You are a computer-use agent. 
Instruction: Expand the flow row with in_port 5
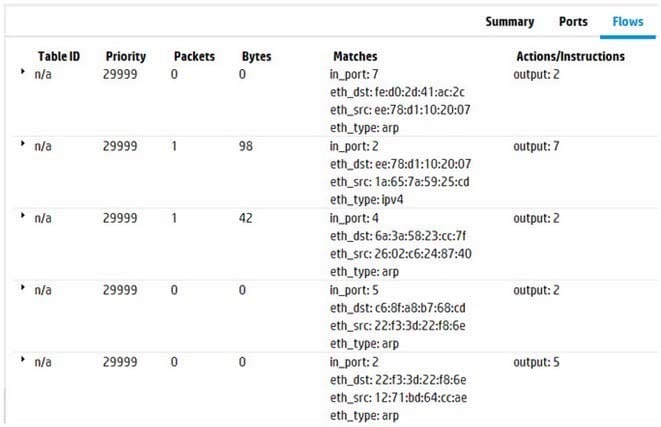click(x=22, y=288)
